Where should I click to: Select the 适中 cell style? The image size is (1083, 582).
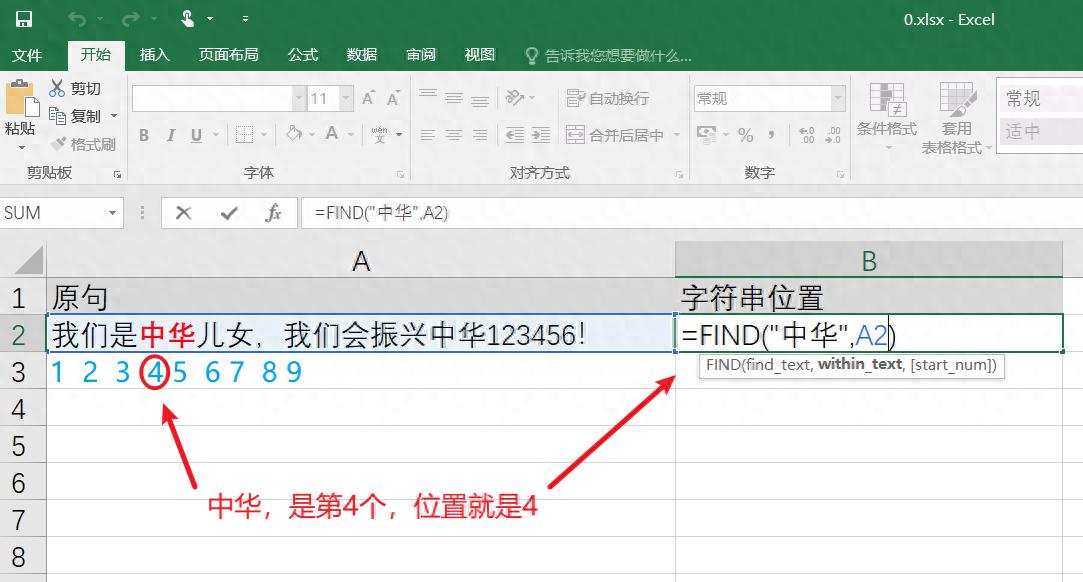point(1042,130)
